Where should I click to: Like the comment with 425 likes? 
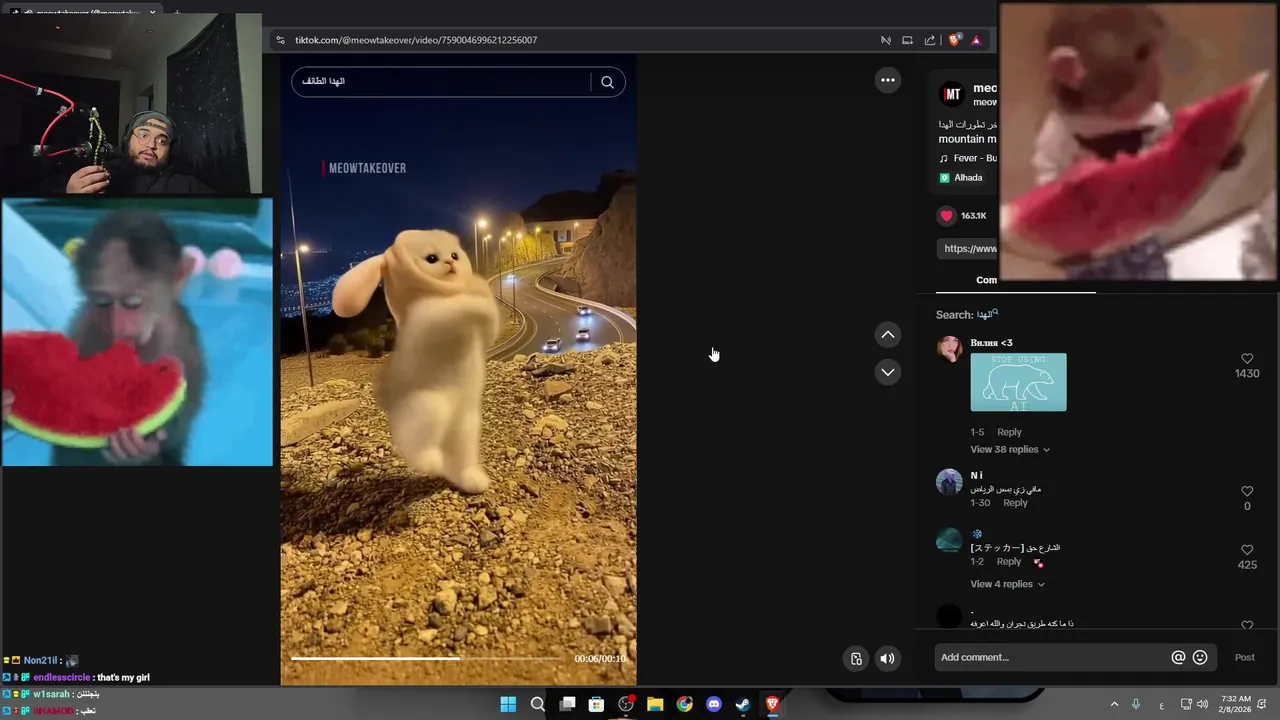1247,550
